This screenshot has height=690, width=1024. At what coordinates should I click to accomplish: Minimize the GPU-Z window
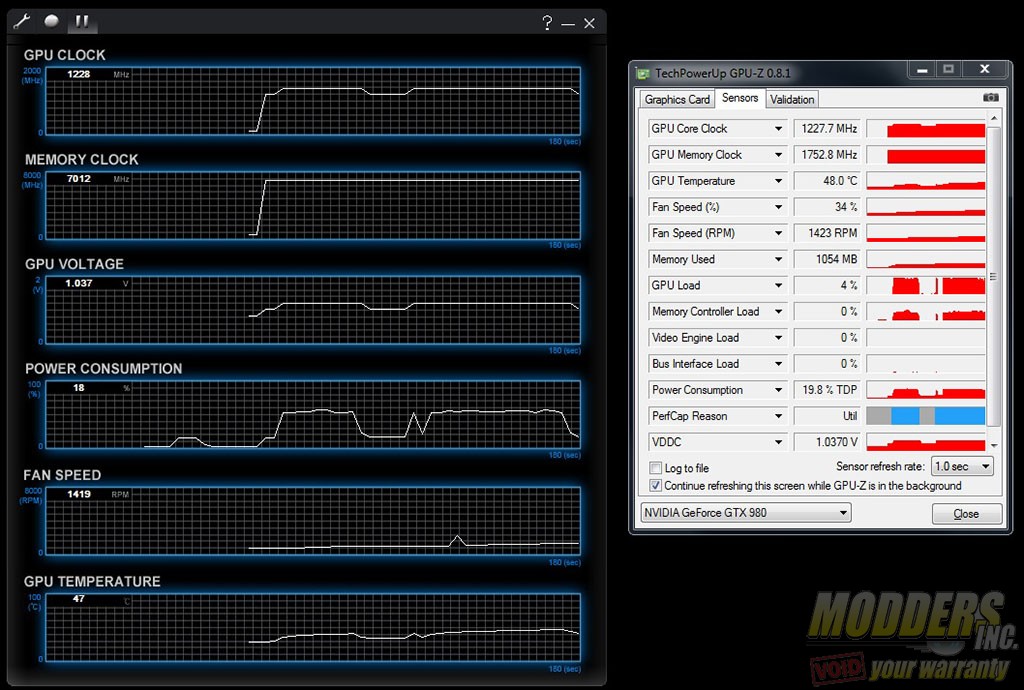[x=922, y=69]
